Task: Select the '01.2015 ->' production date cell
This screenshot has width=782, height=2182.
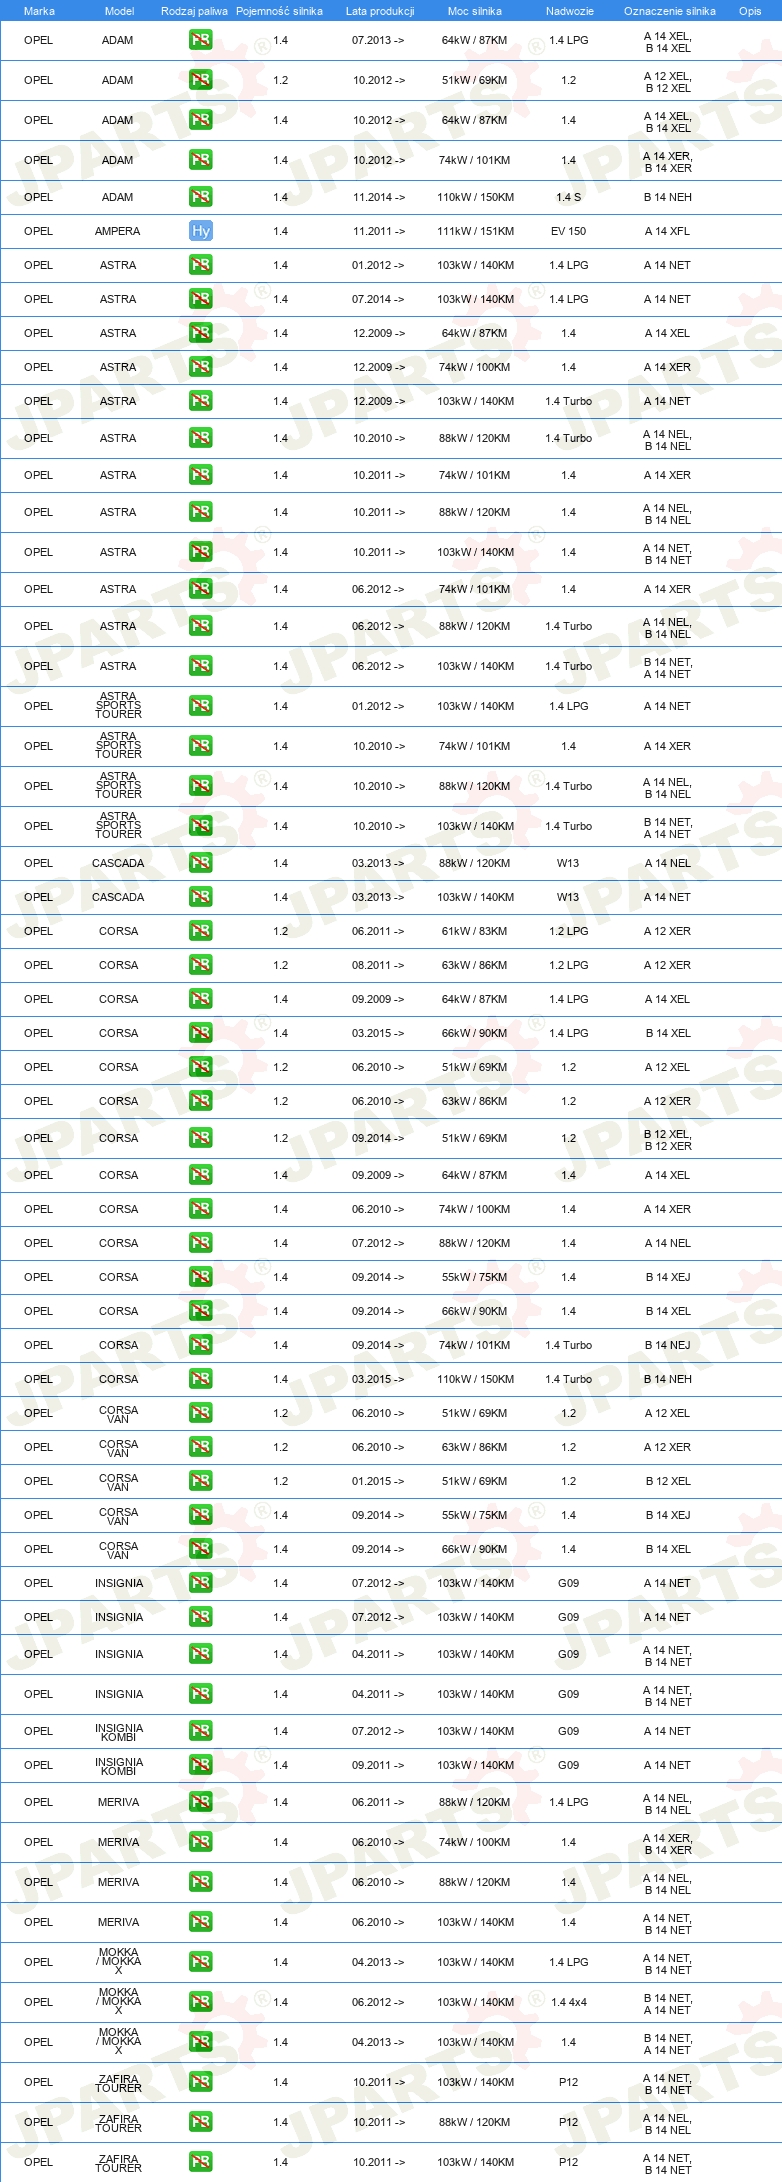Action: 379,1481
